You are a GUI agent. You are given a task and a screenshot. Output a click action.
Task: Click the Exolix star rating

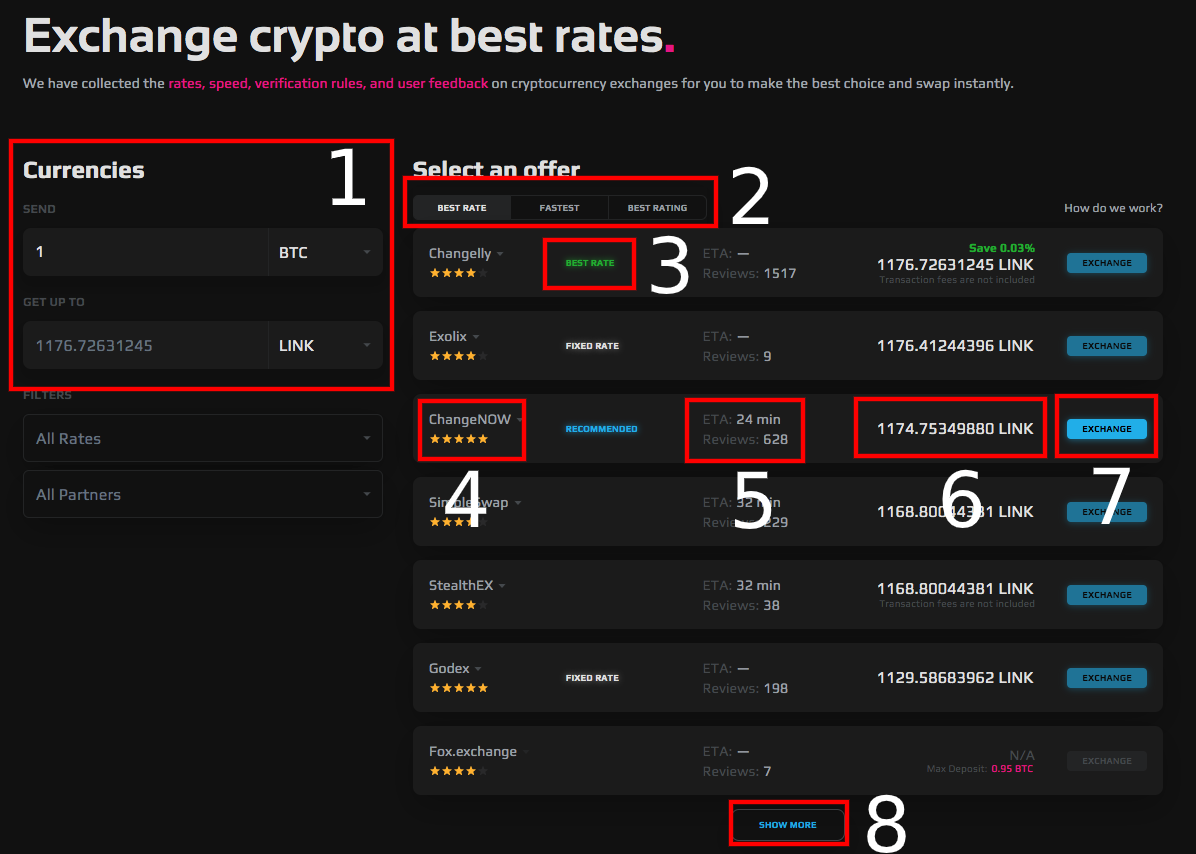point(458,356)
